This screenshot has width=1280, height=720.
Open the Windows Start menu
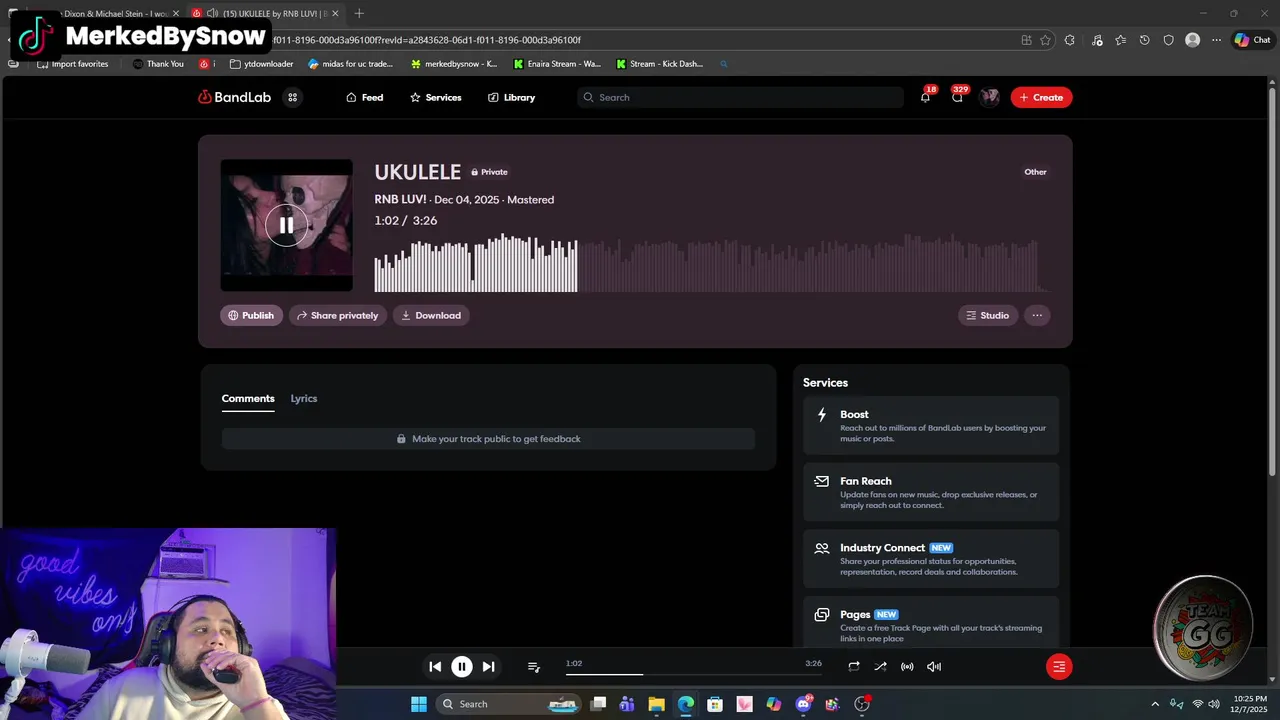[418, 704]
